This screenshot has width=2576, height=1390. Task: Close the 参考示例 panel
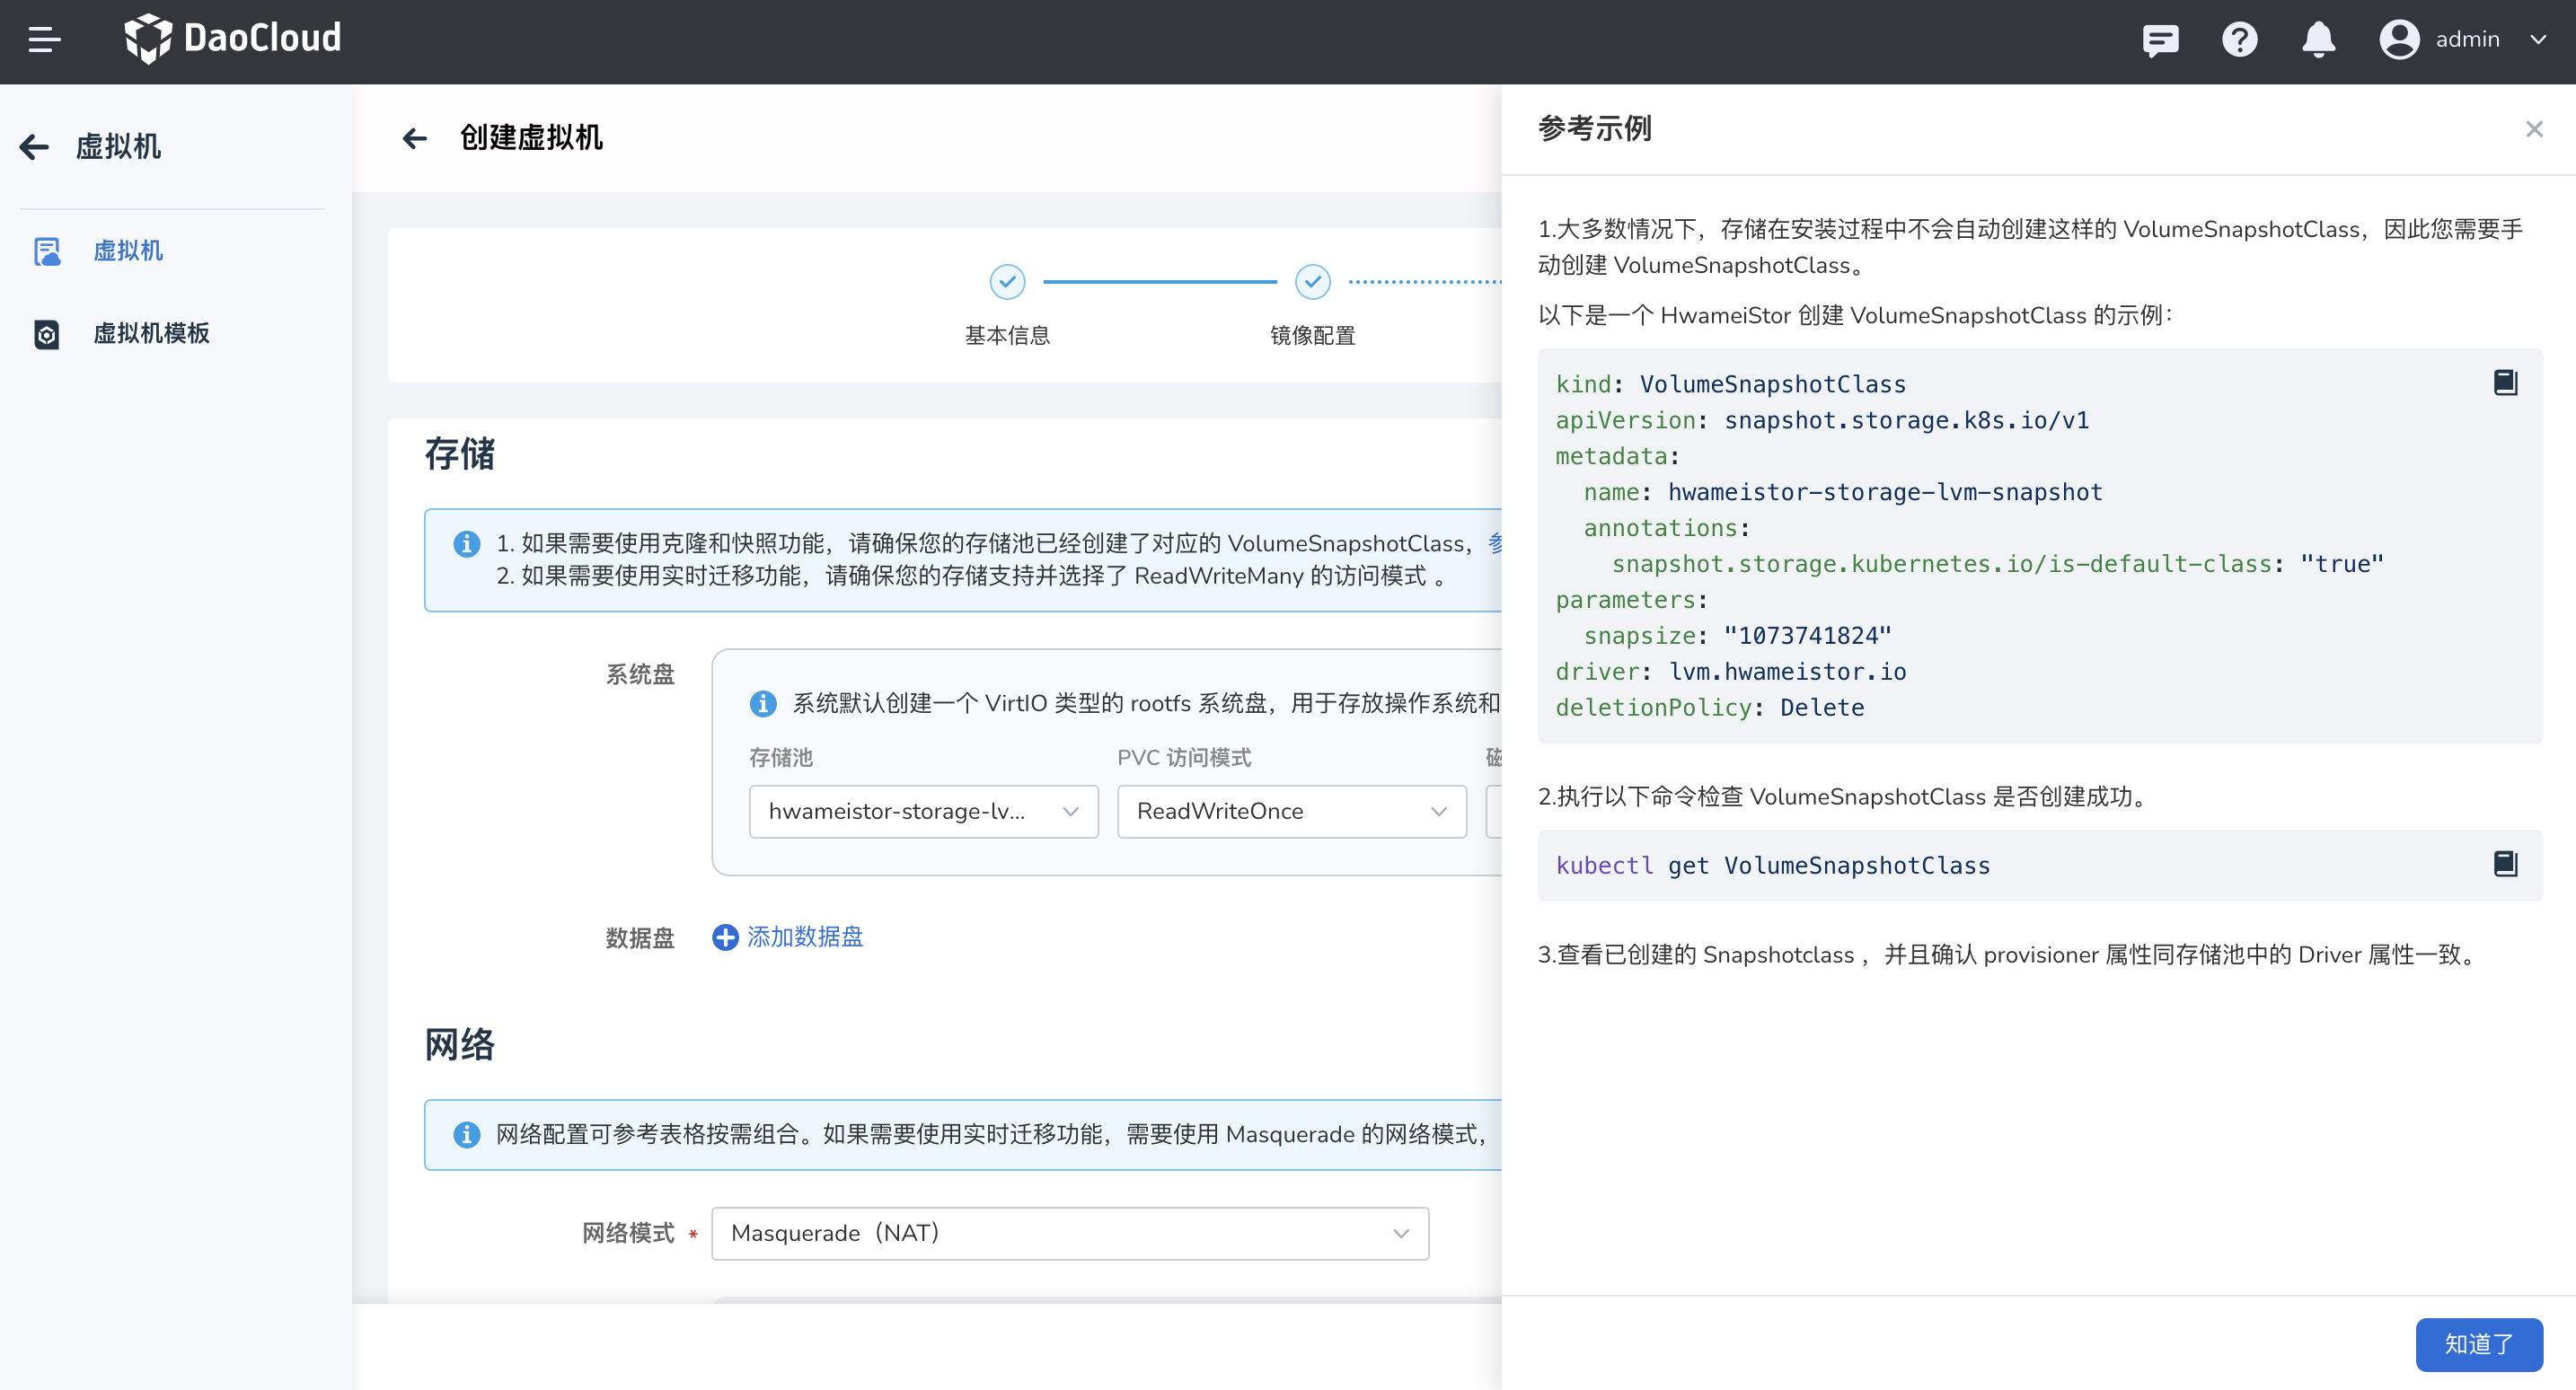pos(2533,129)
